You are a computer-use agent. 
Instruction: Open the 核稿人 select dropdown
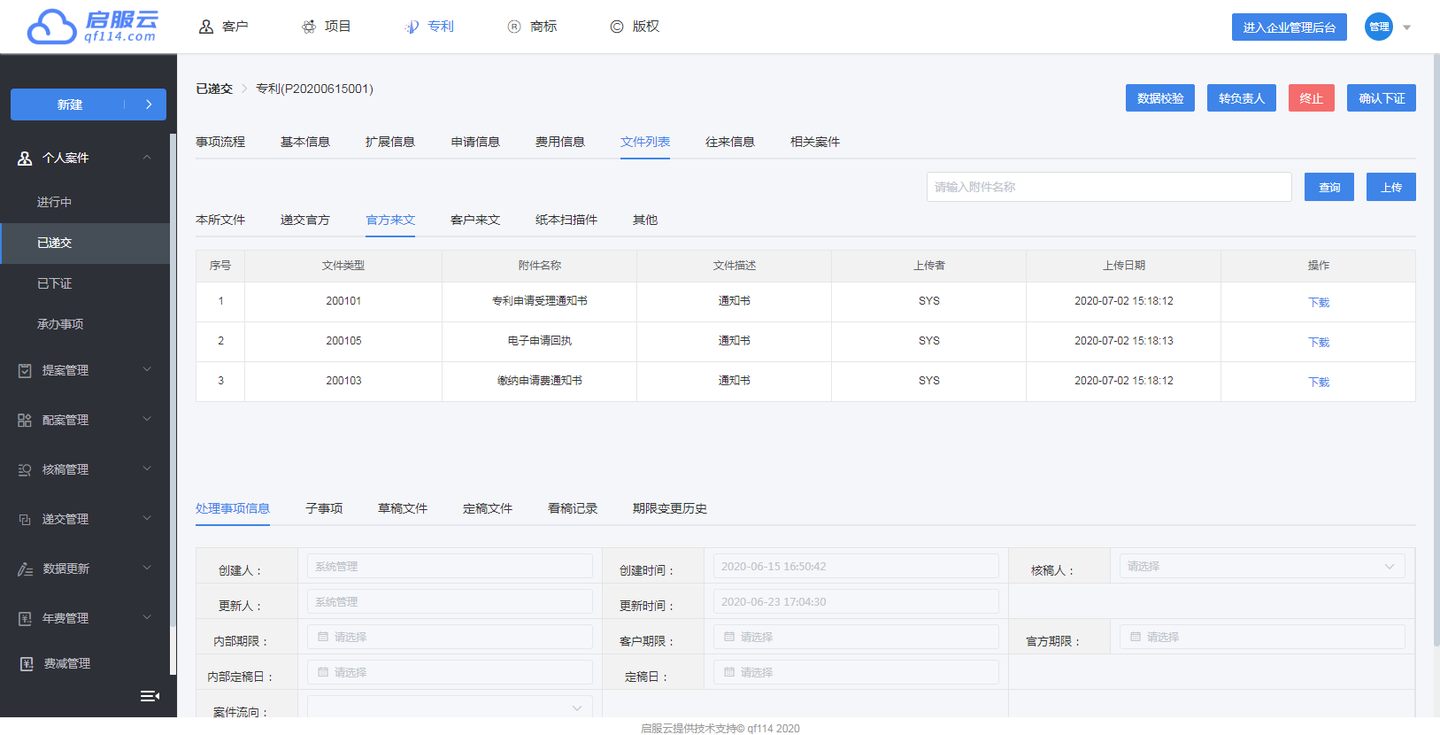[x=1261, y=566]
